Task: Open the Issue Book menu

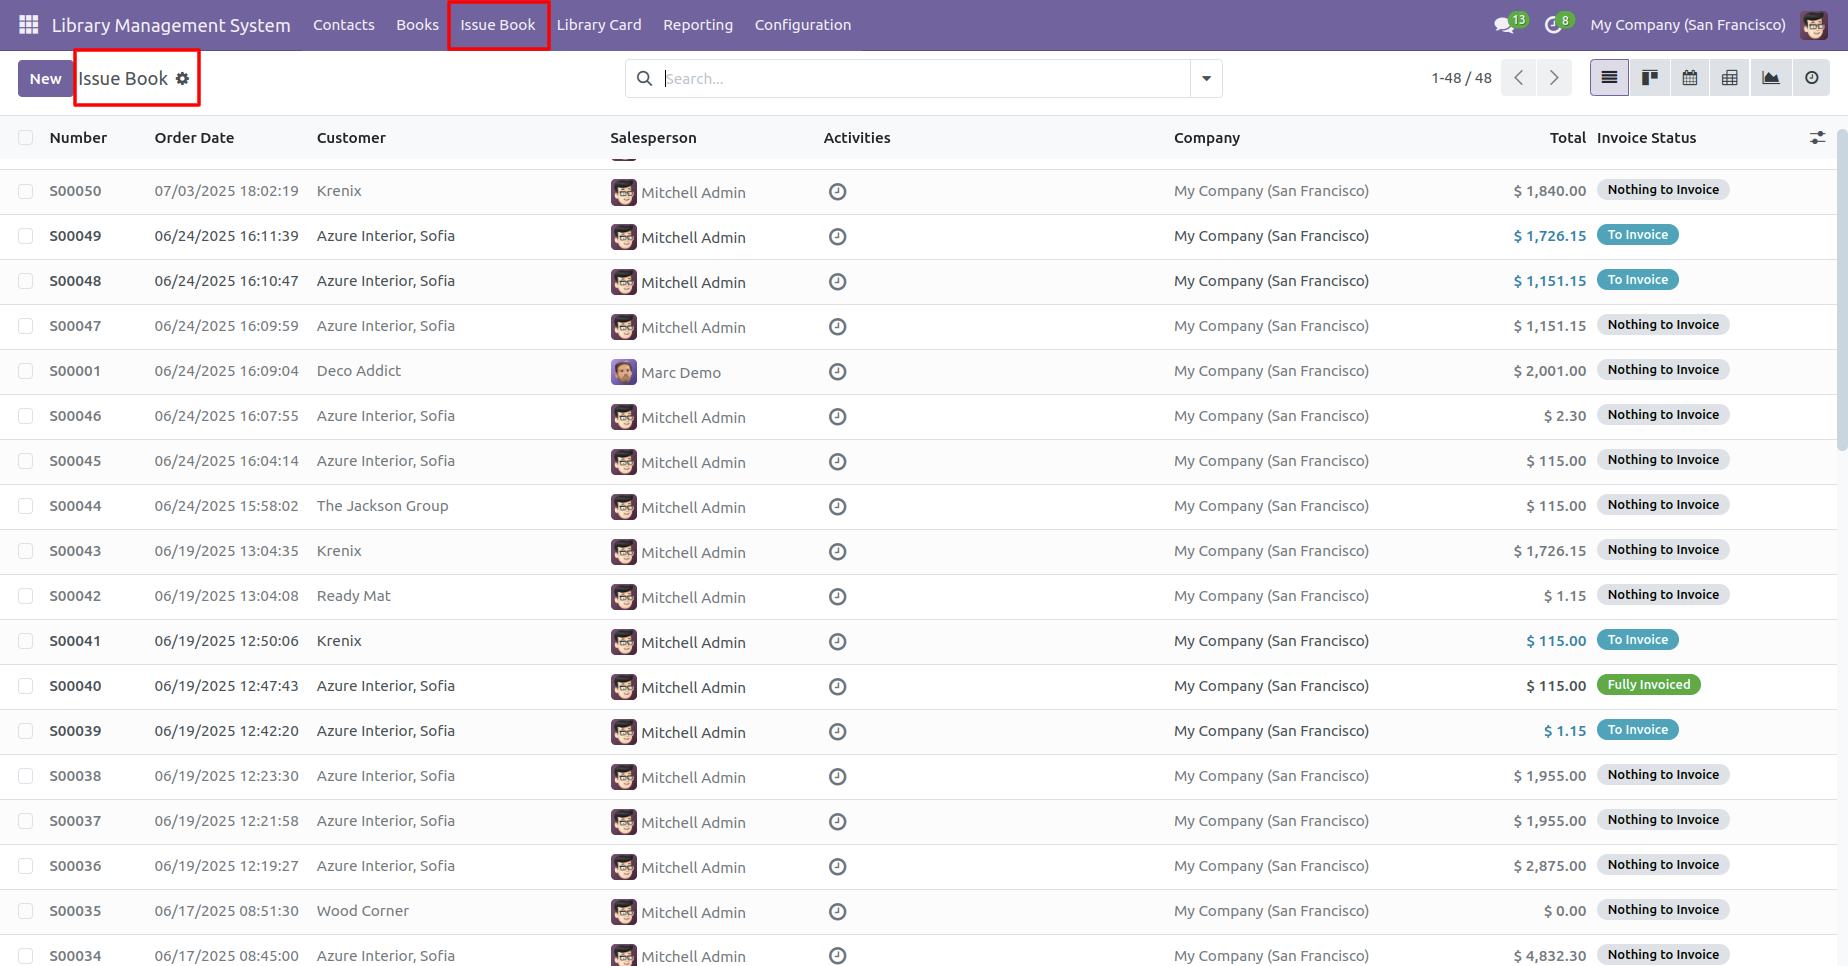Action: [x=498, y=25]
